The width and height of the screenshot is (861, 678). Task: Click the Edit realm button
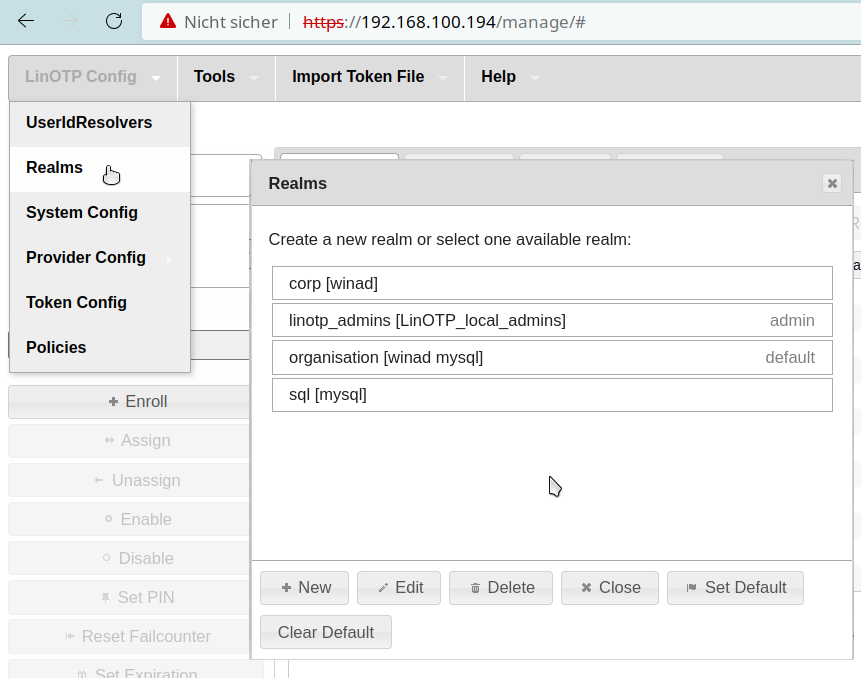point(398,588)
